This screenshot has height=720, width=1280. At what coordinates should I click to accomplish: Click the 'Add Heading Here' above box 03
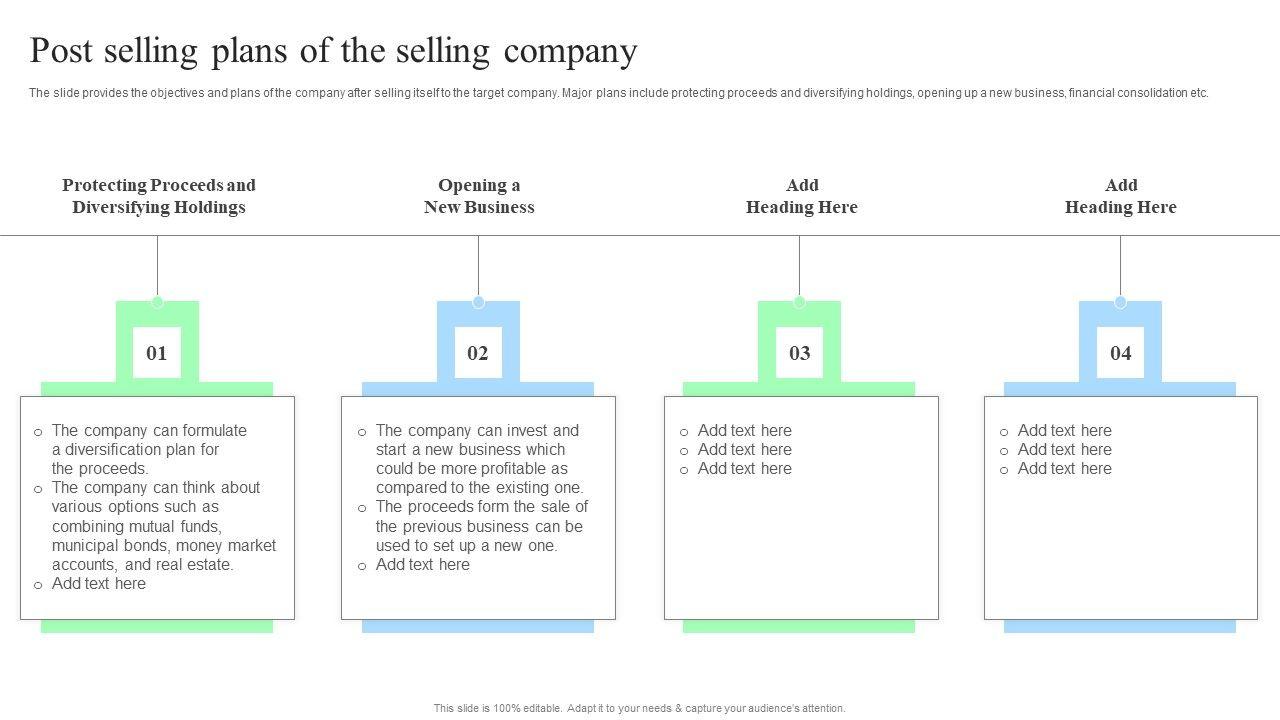point(801,196)
